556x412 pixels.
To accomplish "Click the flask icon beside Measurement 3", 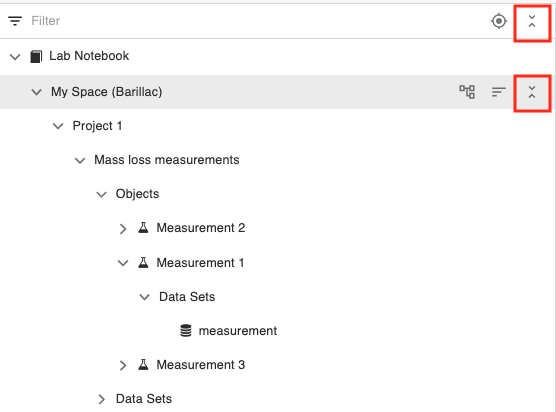I will 143,364.
